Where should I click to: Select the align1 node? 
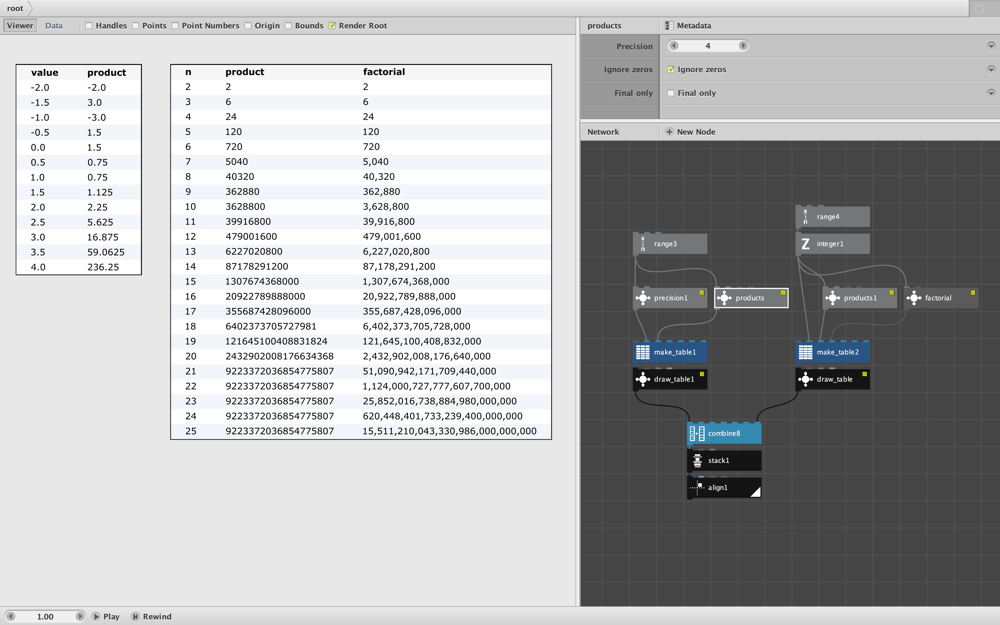coord(724,487)
